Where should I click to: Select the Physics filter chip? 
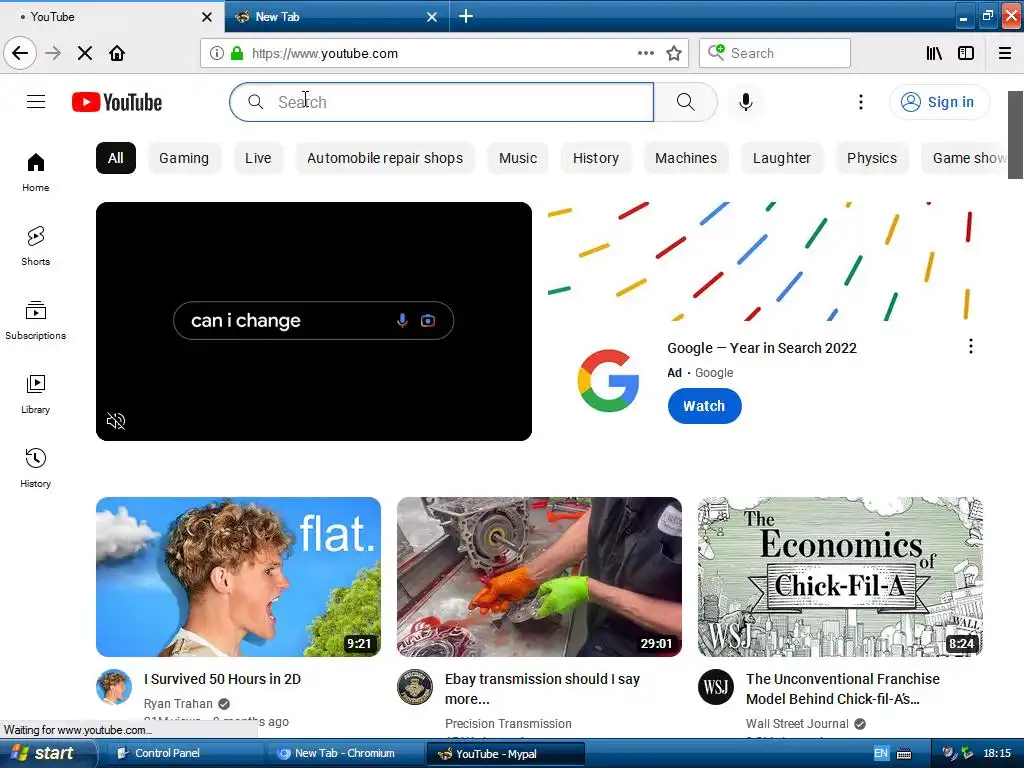872,158
